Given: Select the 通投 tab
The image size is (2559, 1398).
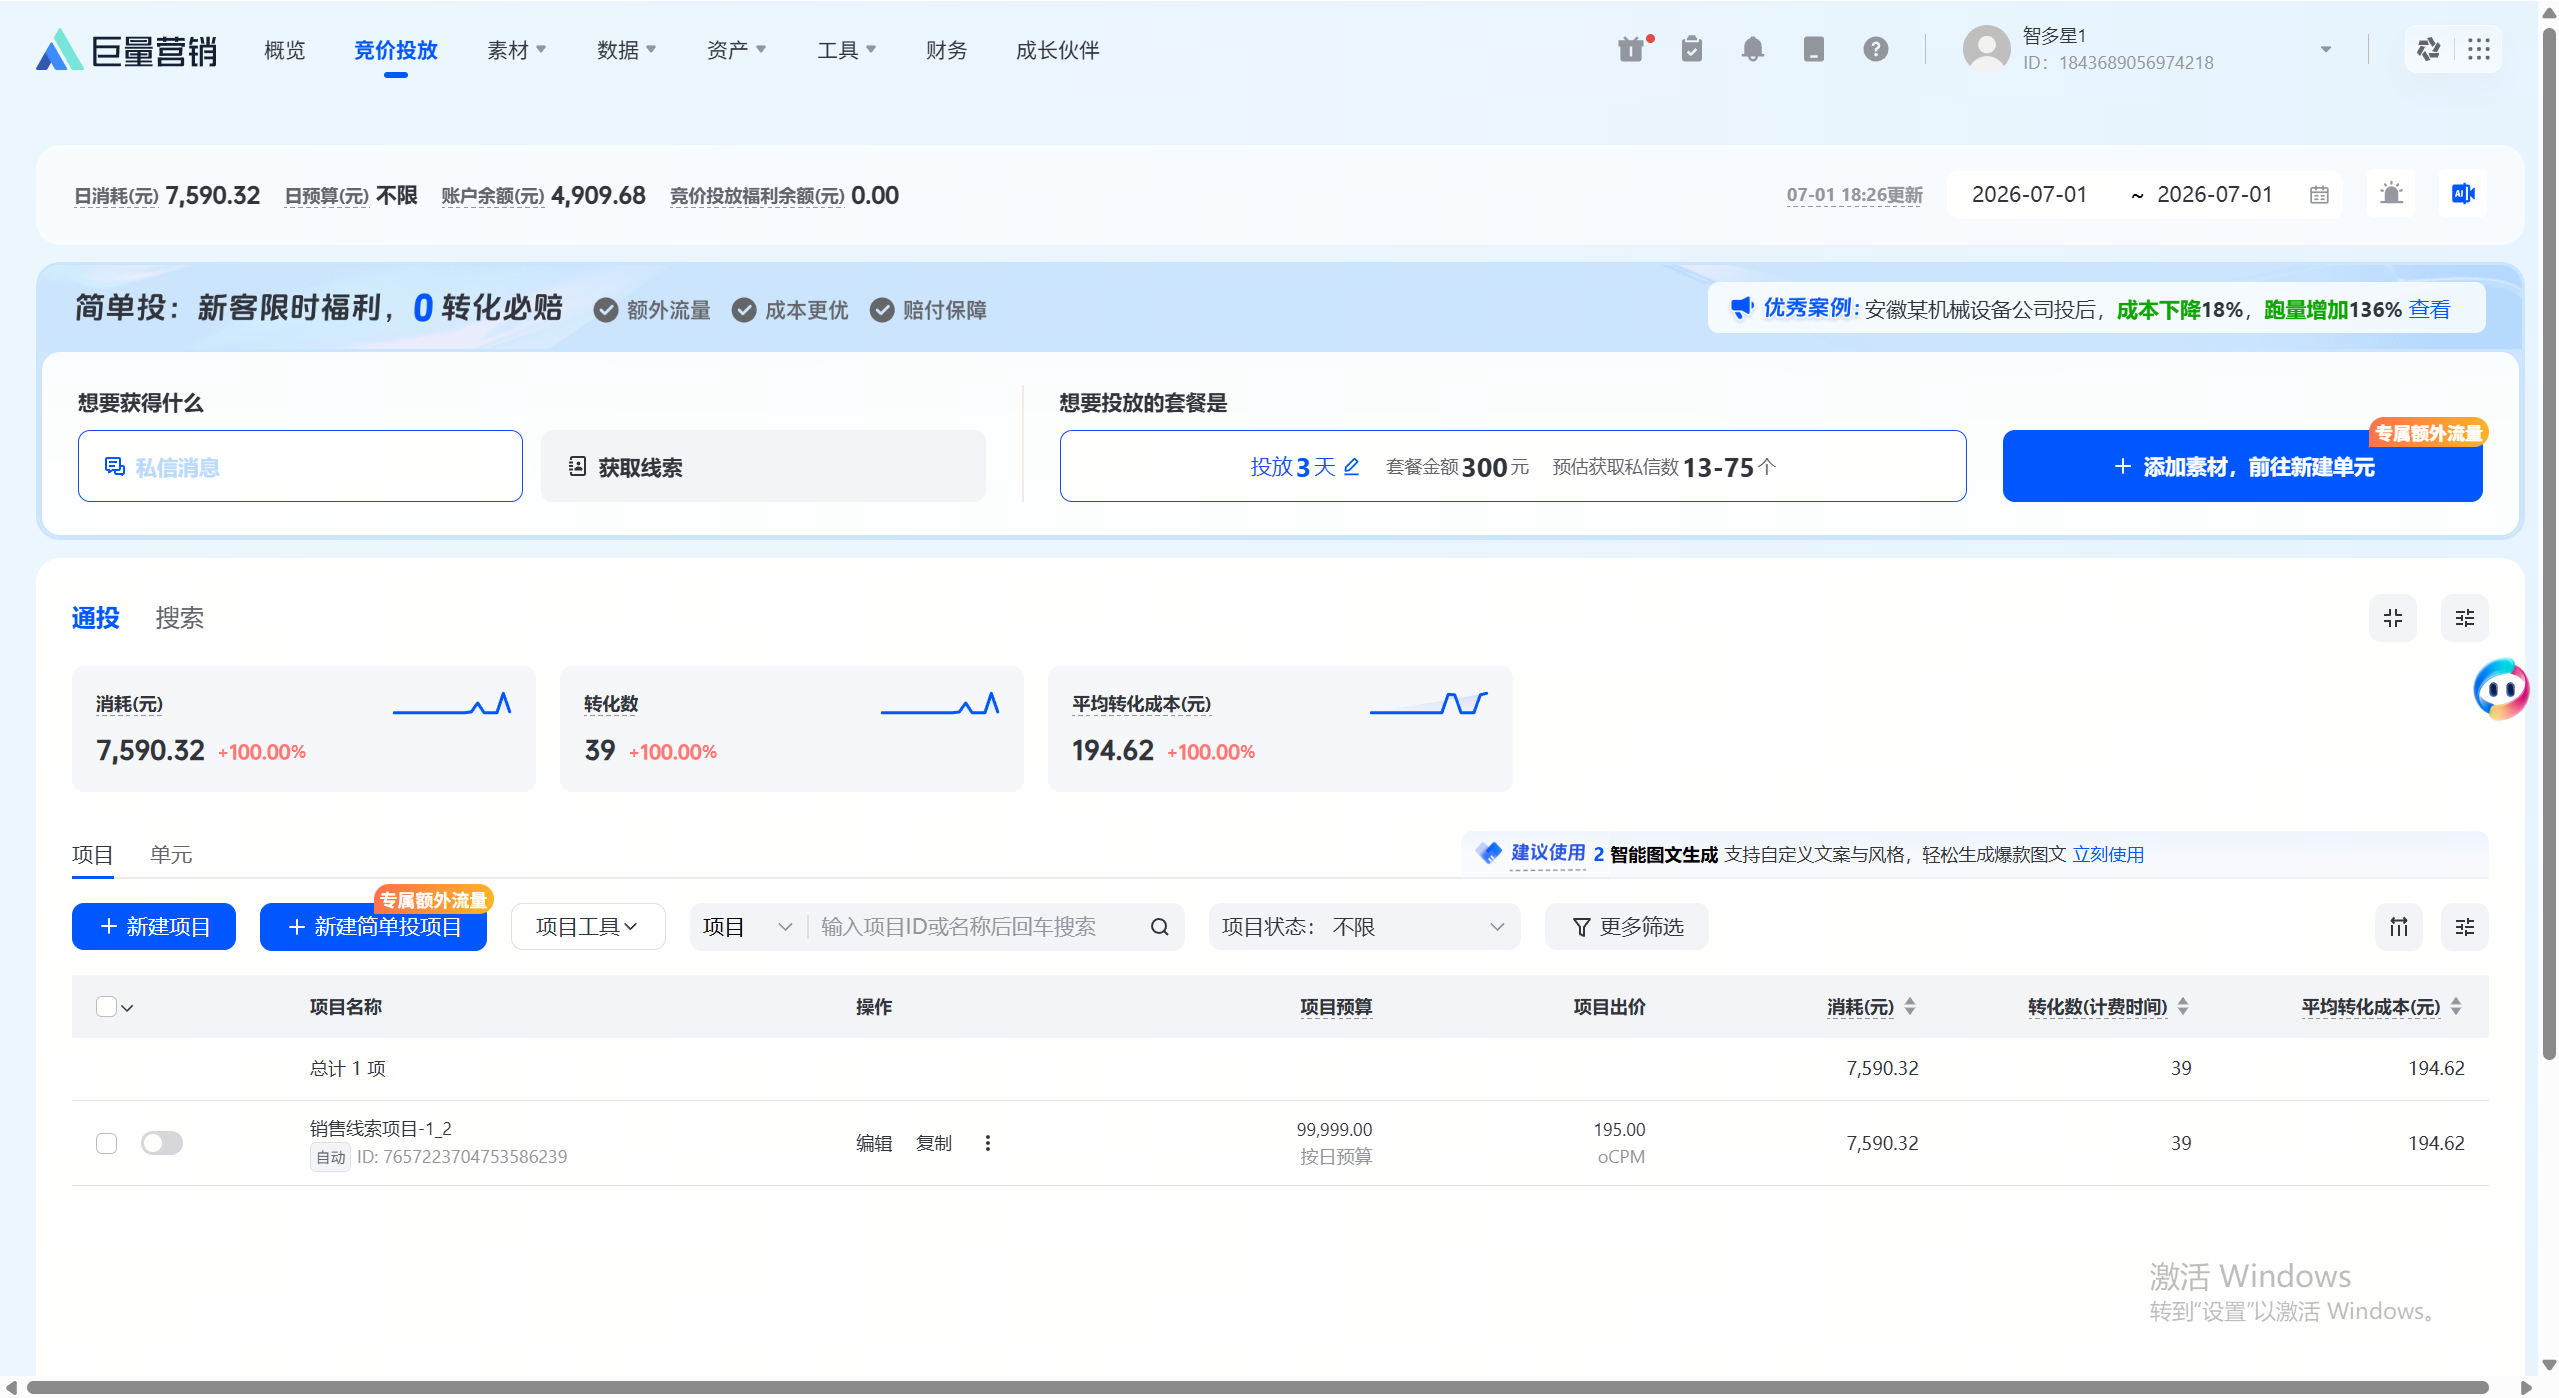Looking at the screenshot, I should [95, 618].
